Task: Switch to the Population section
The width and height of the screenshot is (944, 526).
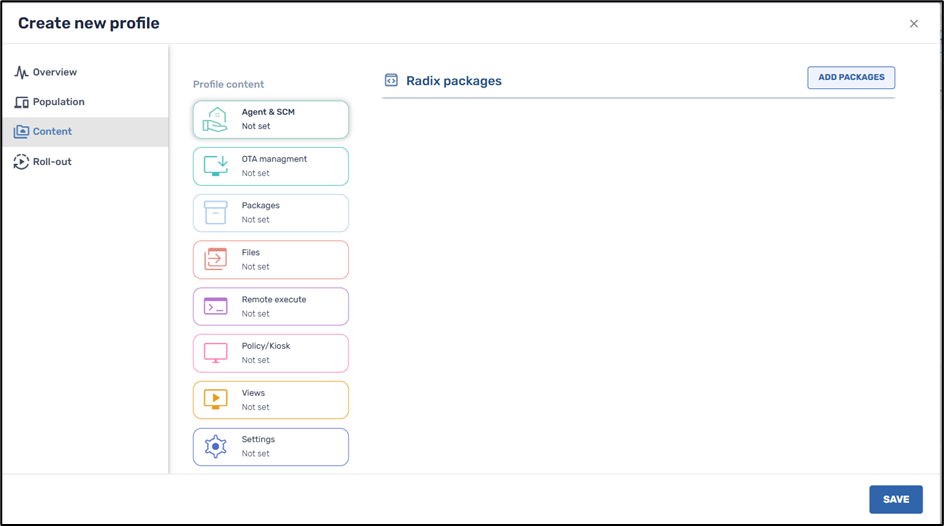Action: coord(58,102)
